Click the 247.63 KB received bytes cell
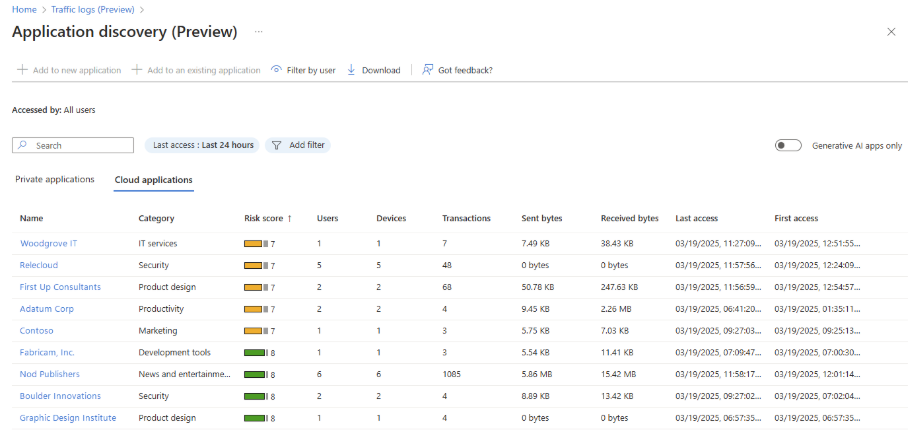This screenshot has width=912, height=430. tap(619, 287)
